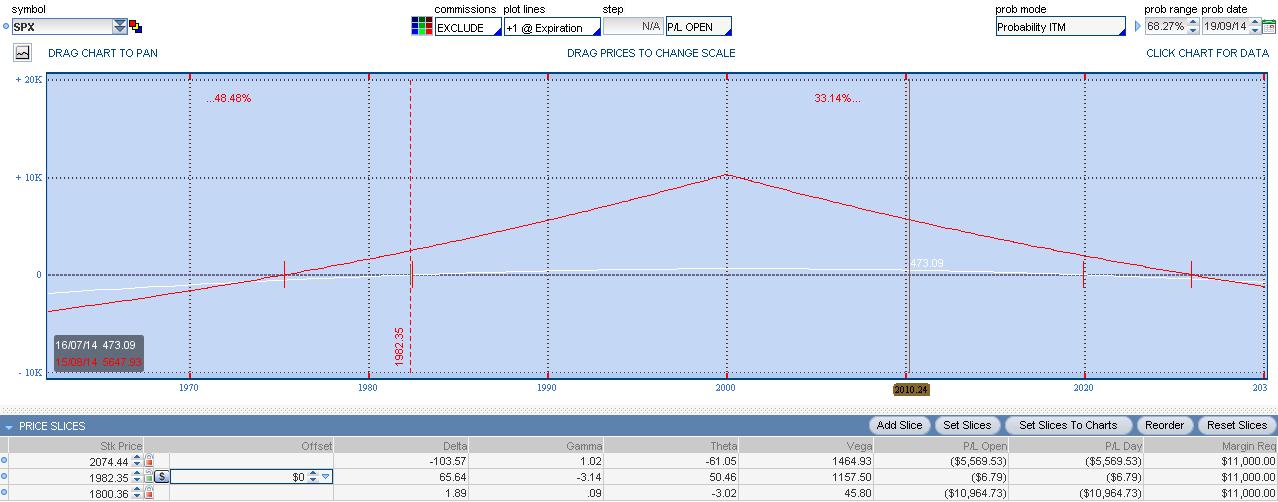Click the step N/A field

tap(633, 27)
